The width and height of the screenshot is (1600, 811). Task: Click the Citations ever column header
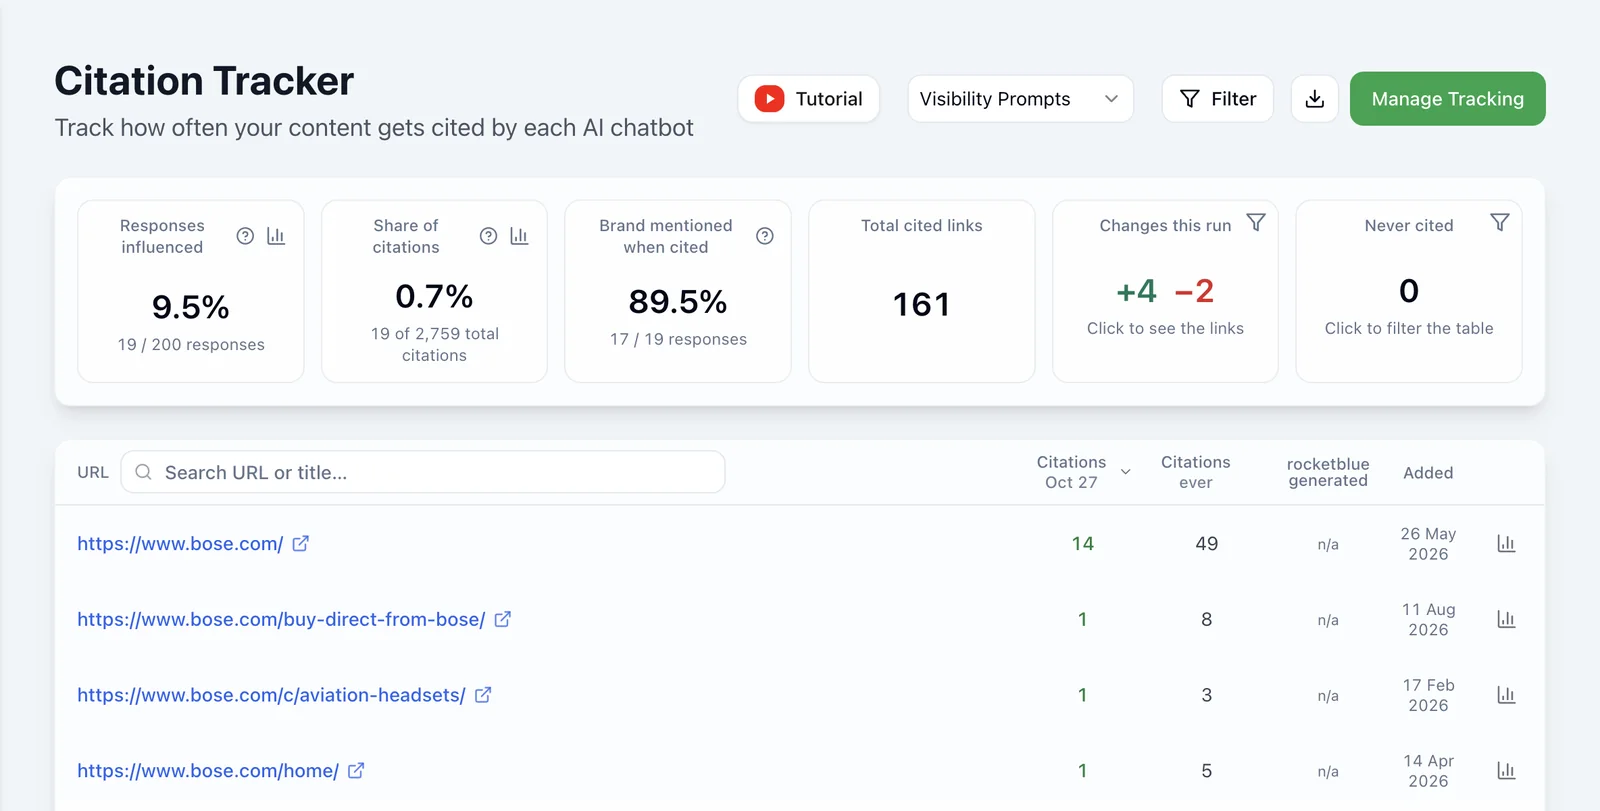[1195, 472]
